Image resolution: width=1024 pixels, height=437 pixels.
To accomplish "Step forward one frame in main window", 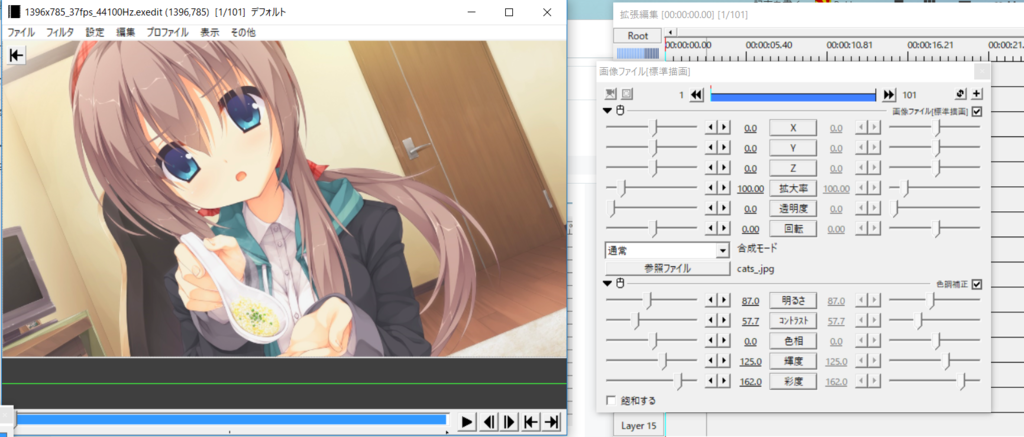I will (509, 422).
